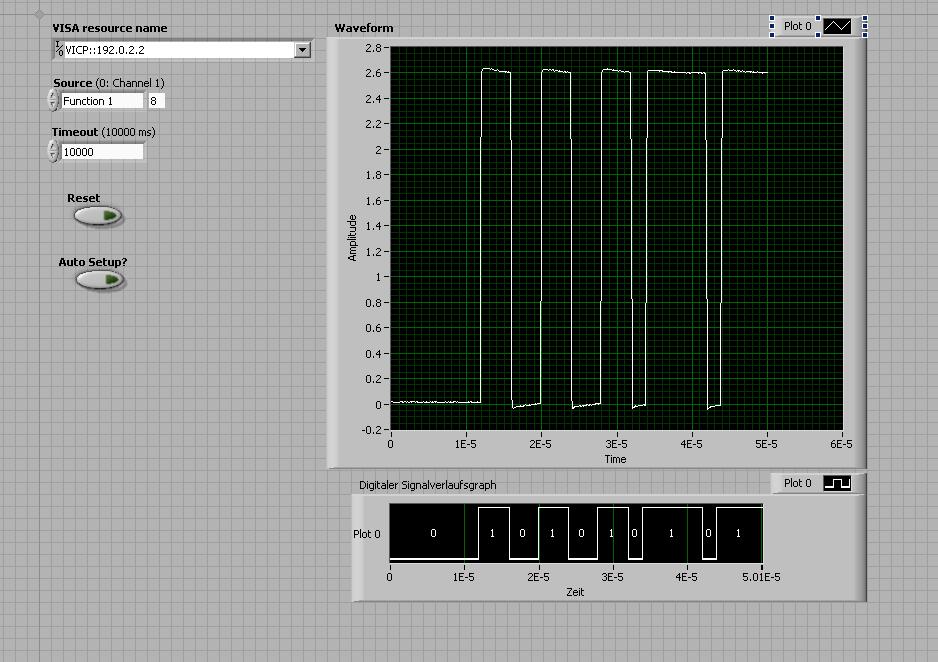Viewport: 938px width, 662px height.
Task: Click the Timeout increment/decrement stepper
Action: 53,152
